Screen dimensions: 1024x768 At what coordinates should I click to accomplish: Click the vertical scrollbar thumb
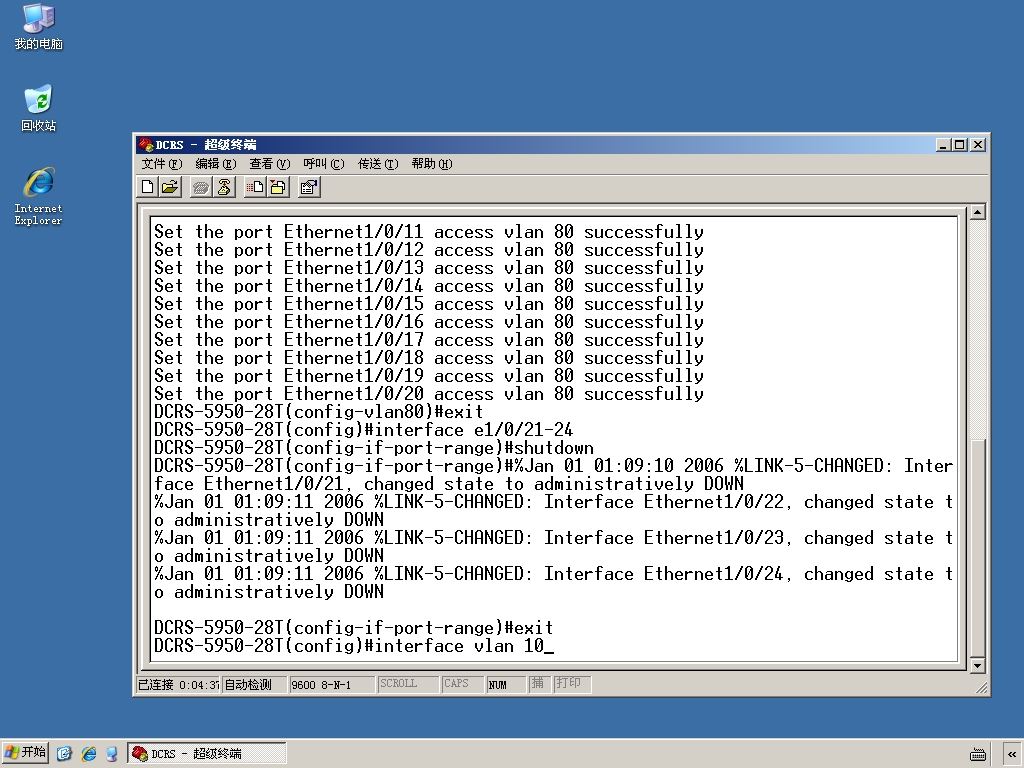pos(977,548)
